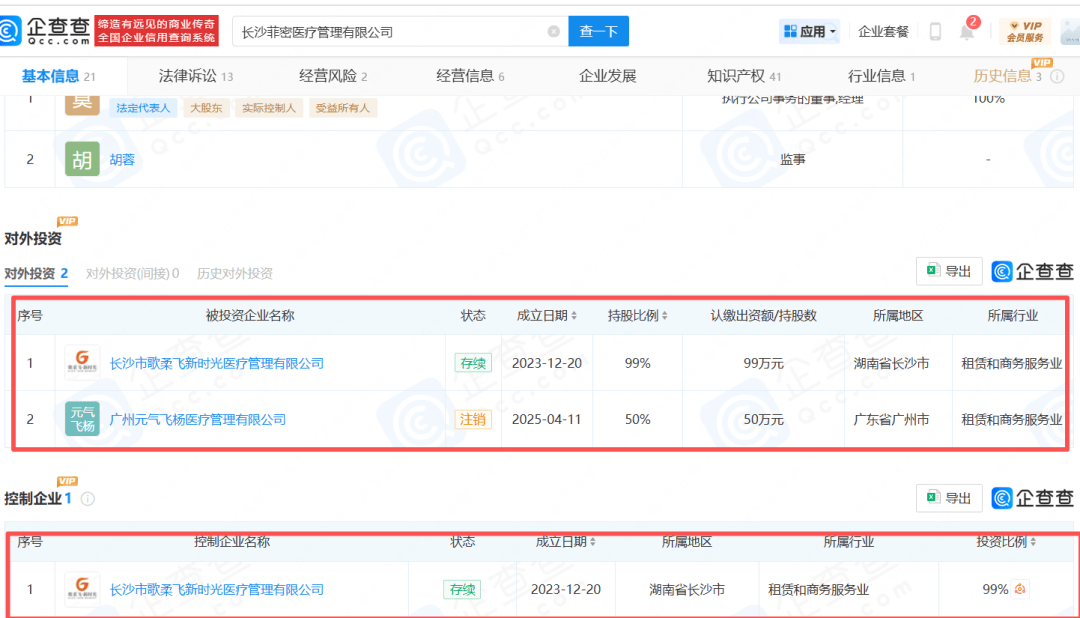
Task: Switch to 企业发展 tab
Action: pyautogui.click(x=608, y=76)
